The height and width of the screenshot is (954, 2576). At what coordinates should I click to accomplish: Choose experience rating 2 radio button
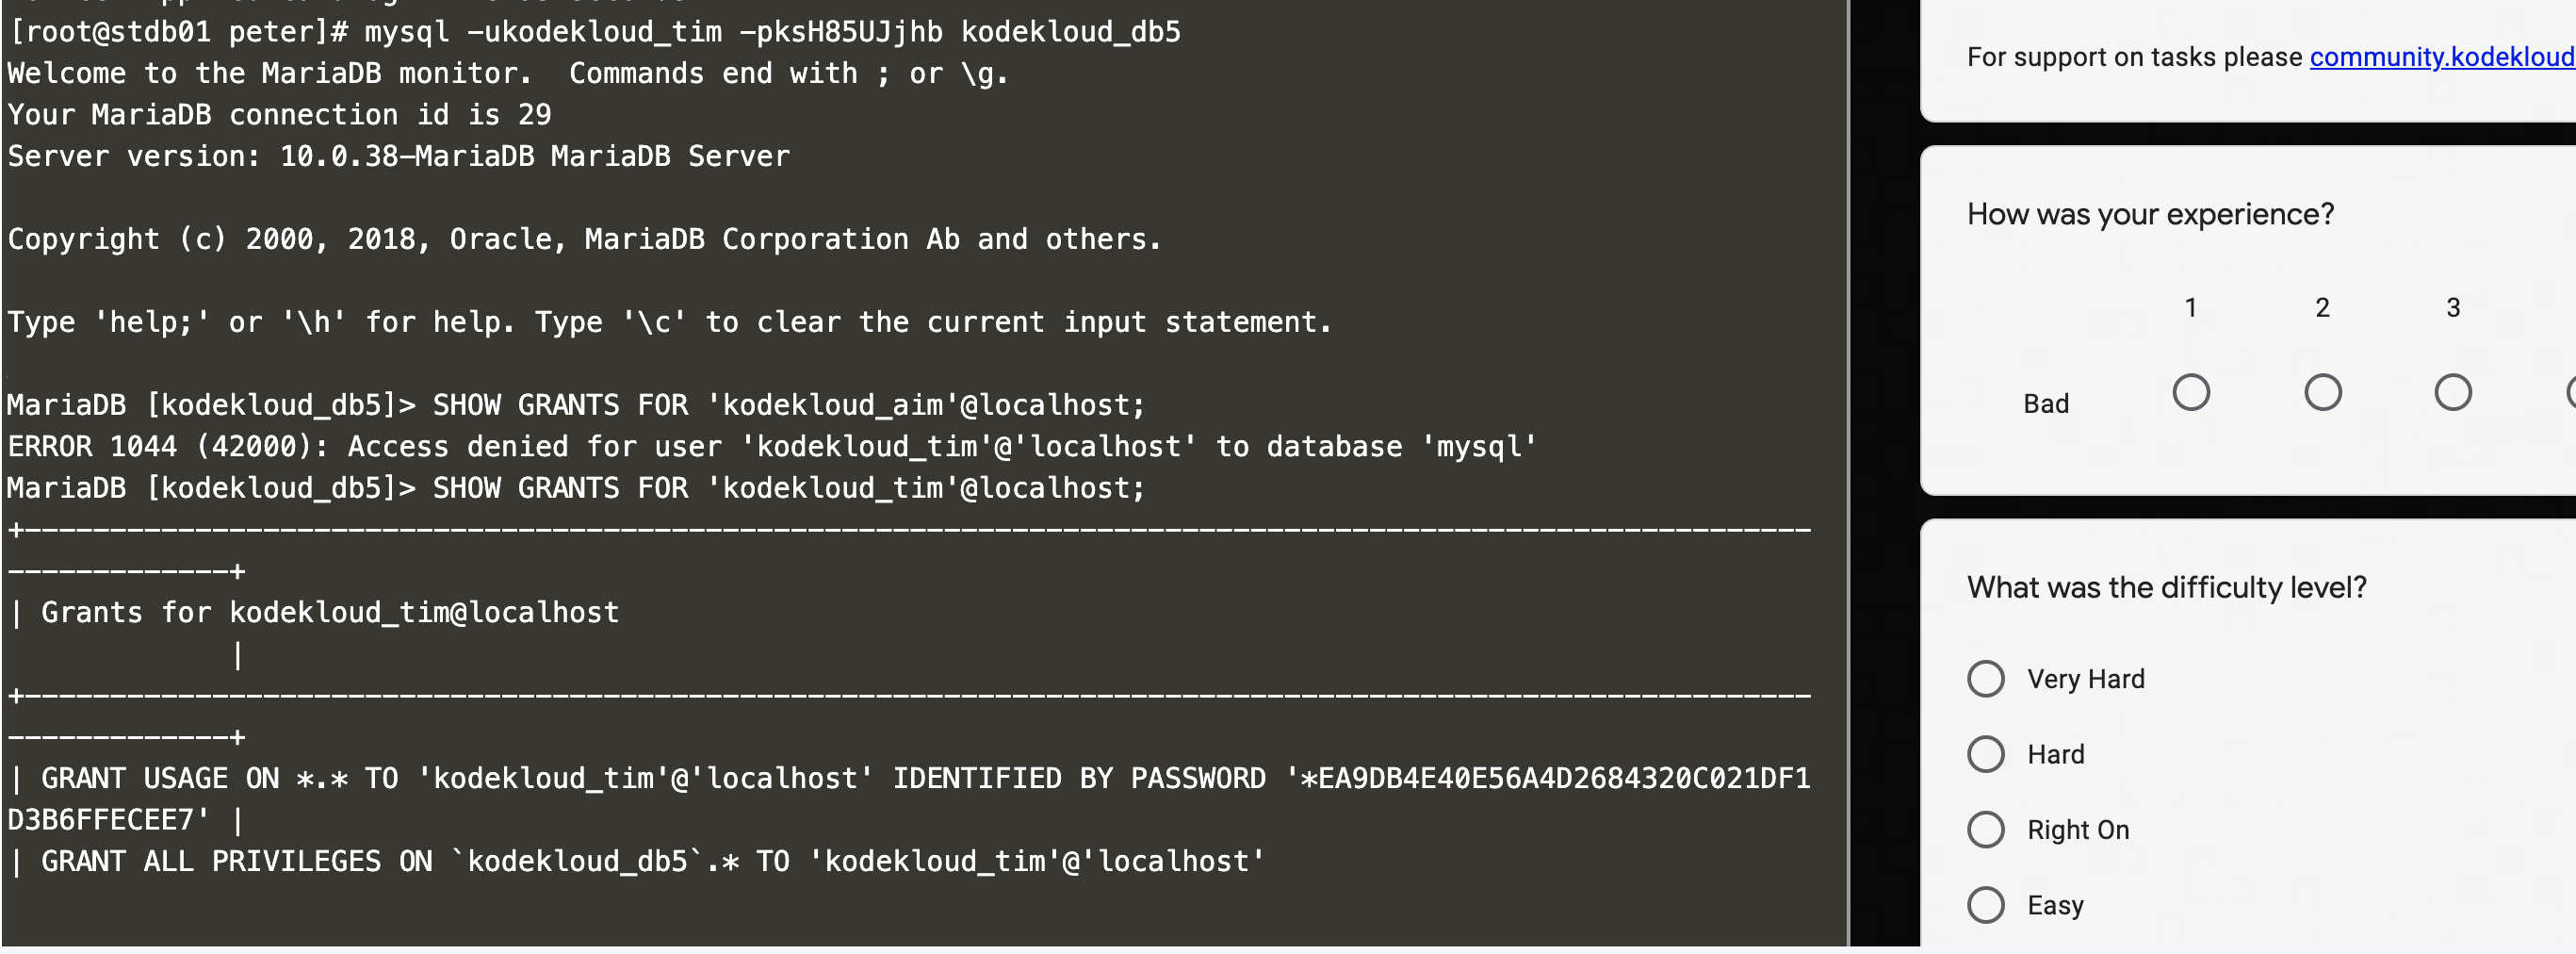click(x=2322, y=392)
